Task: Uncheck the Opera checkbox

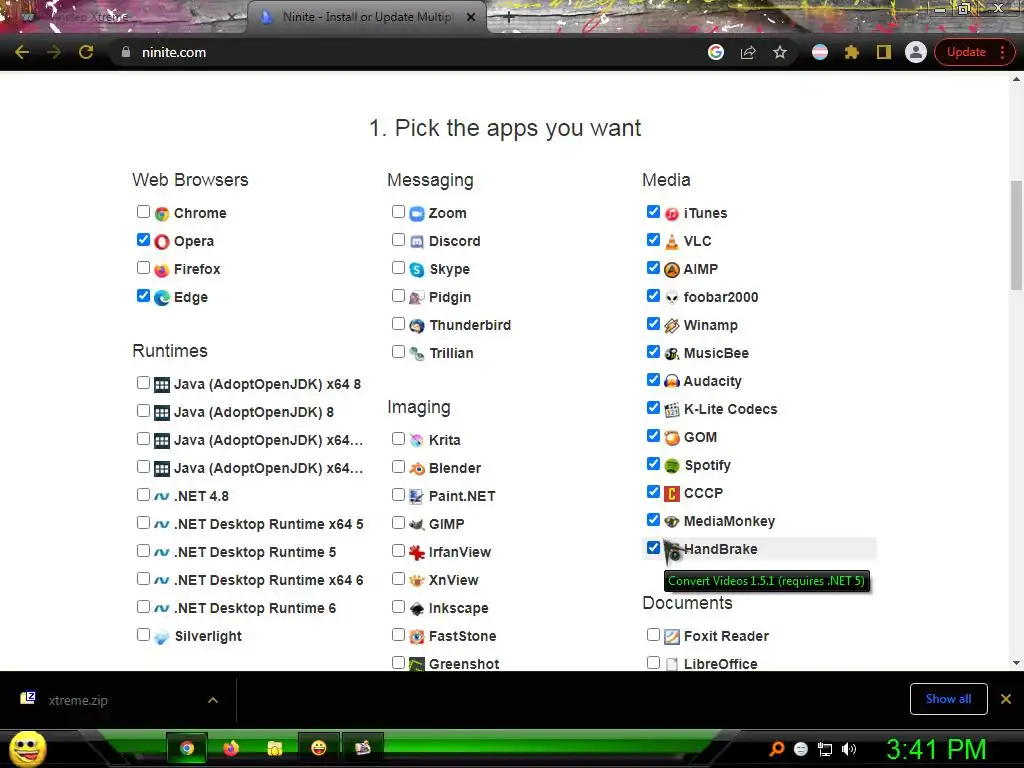Action: 143,240
